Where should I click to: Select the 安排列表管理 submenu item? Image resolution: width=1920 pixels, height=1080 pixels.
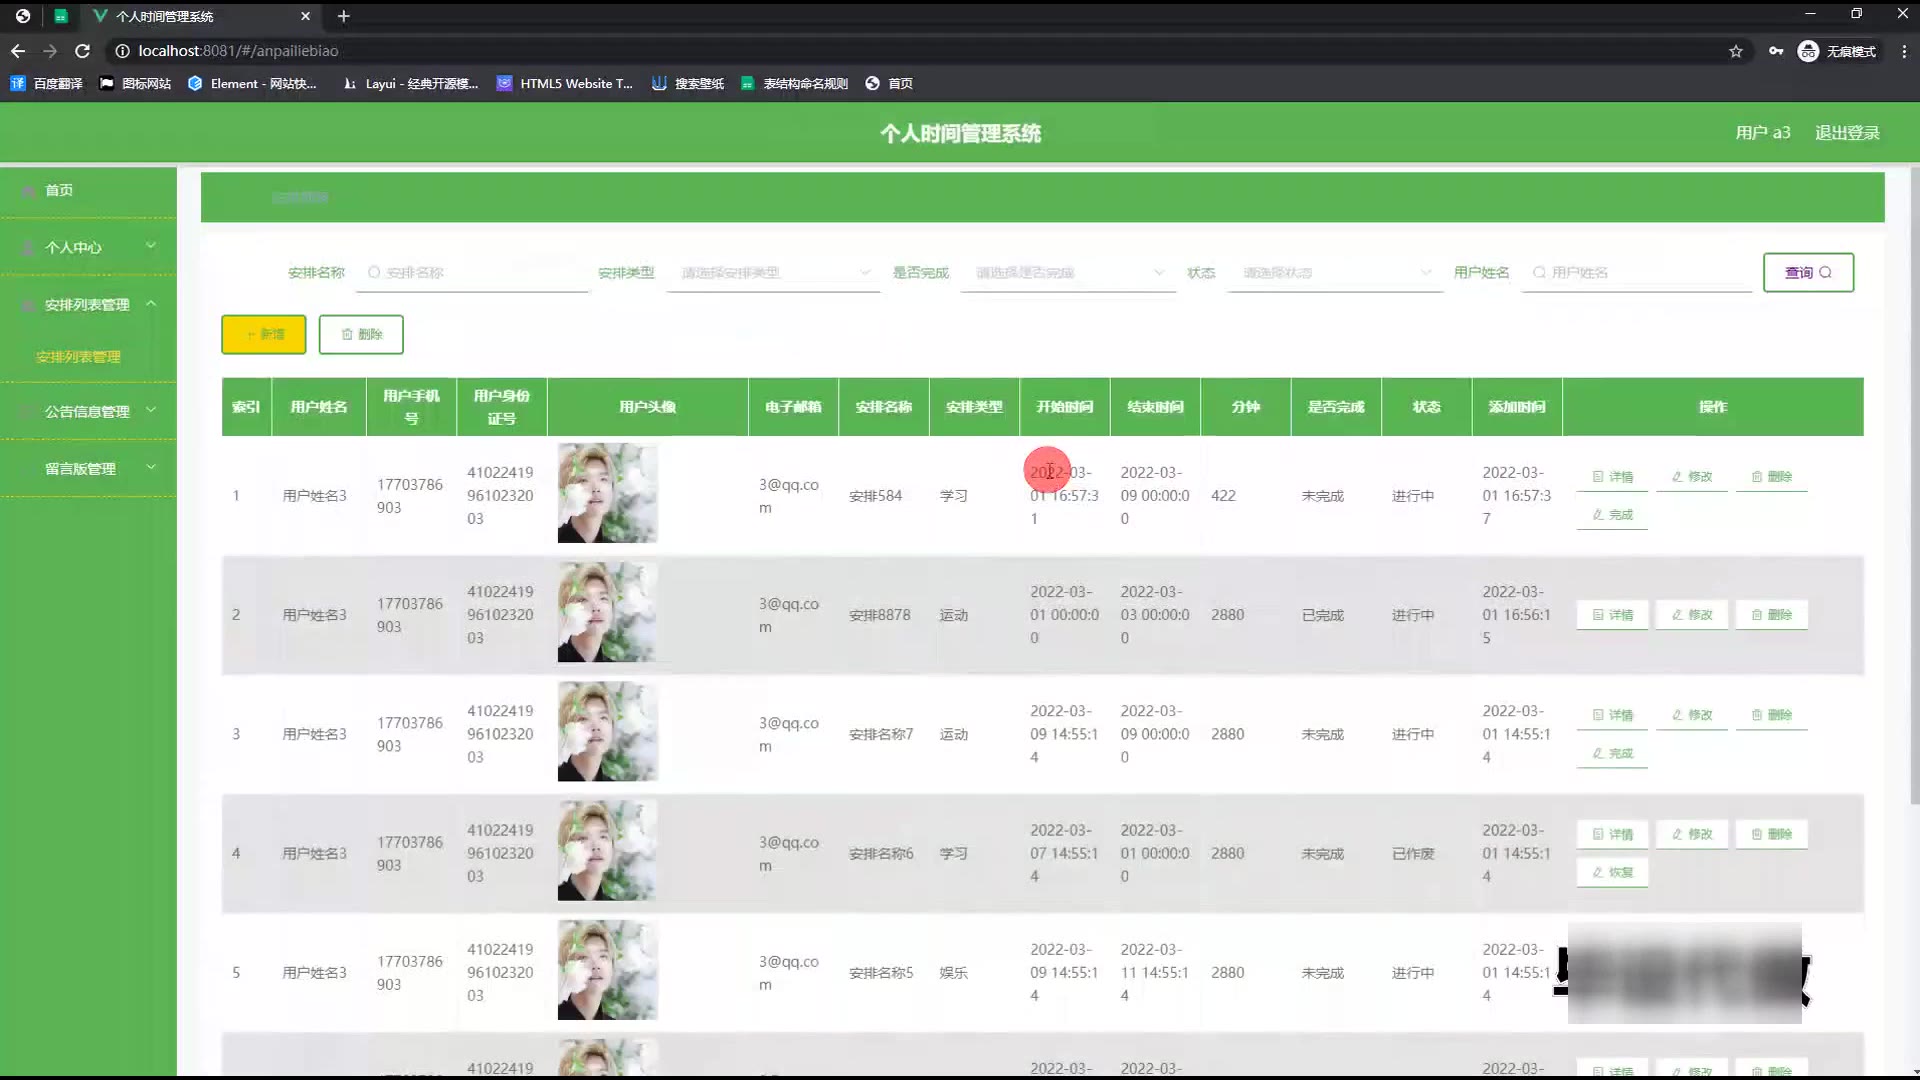78,357
